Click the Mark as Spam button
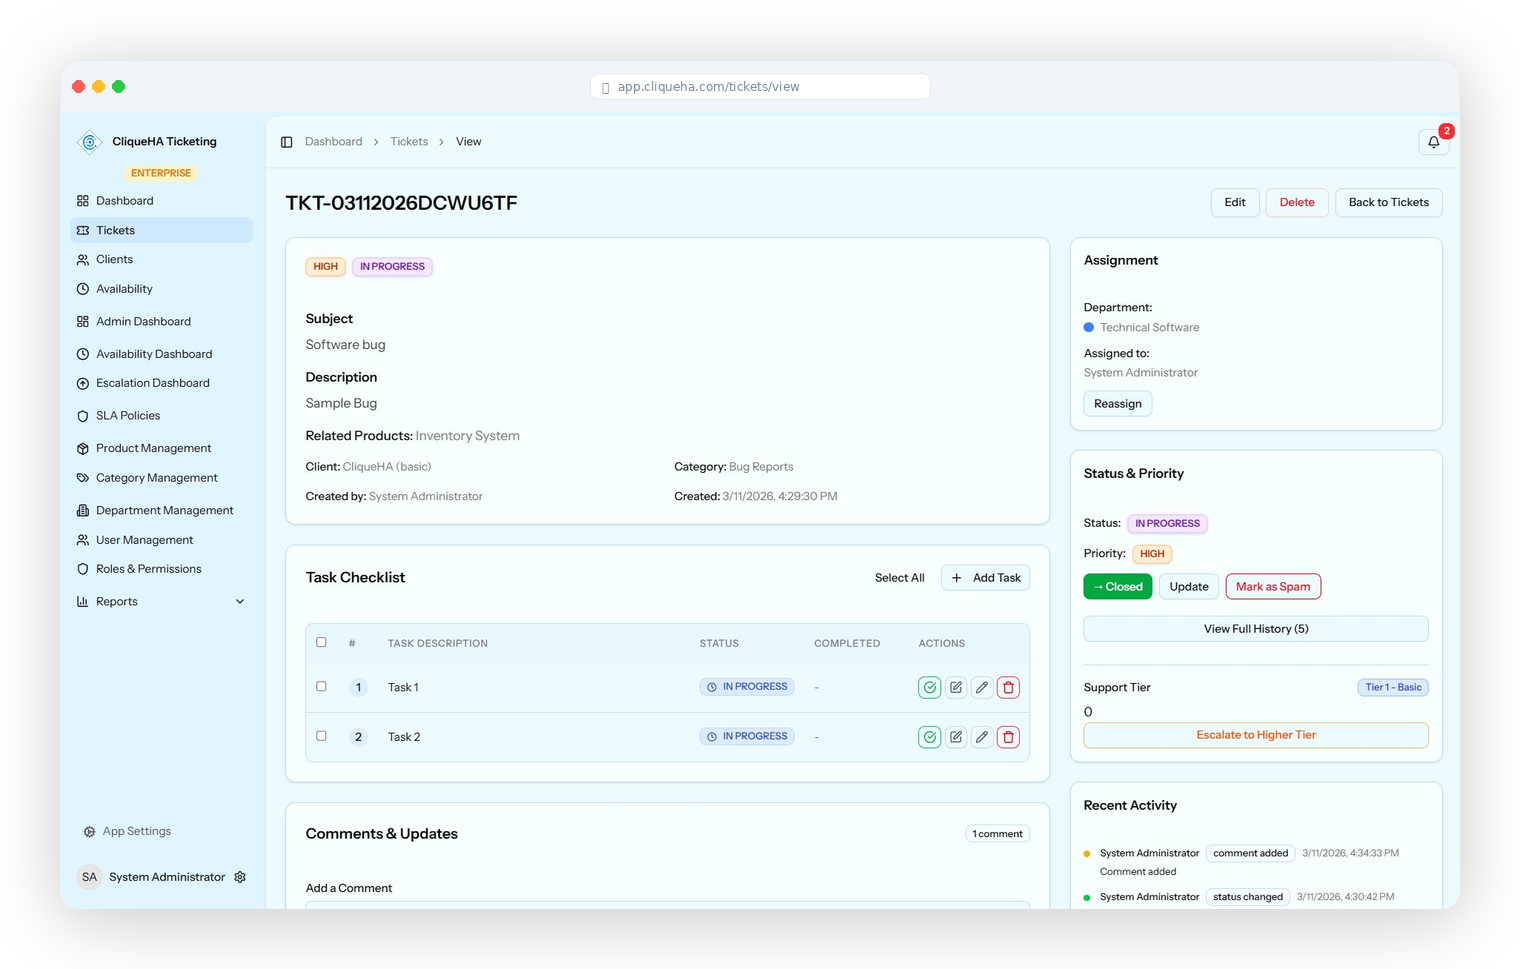The height and width of the screenshot is (969, 1520). [x=1272, y=587]
